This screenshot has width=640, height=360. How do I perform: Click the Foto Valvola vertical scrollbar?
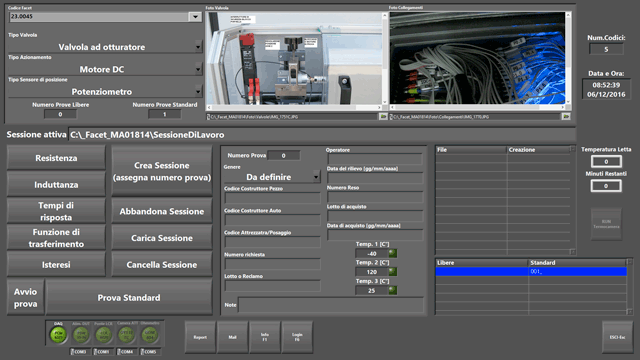click(x=384, y=58)
